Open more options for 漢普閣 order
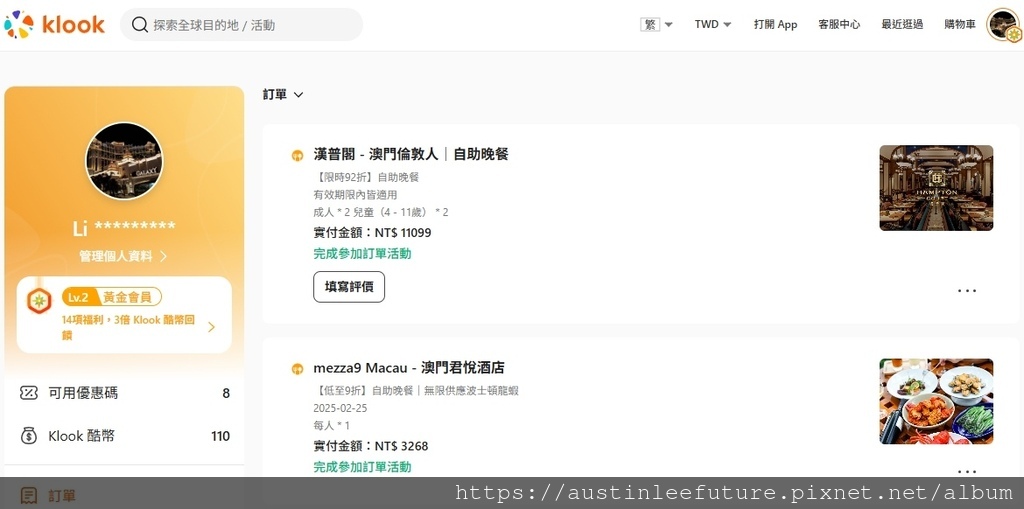This screenshot has width=1024, height=509. click(967, 290)
